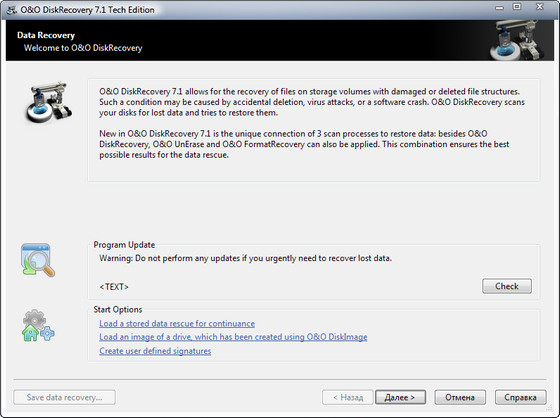Click the app icon in the title bar
Image resolution: width=560 pixels, height=418 pixels.
tap(12, 10)
